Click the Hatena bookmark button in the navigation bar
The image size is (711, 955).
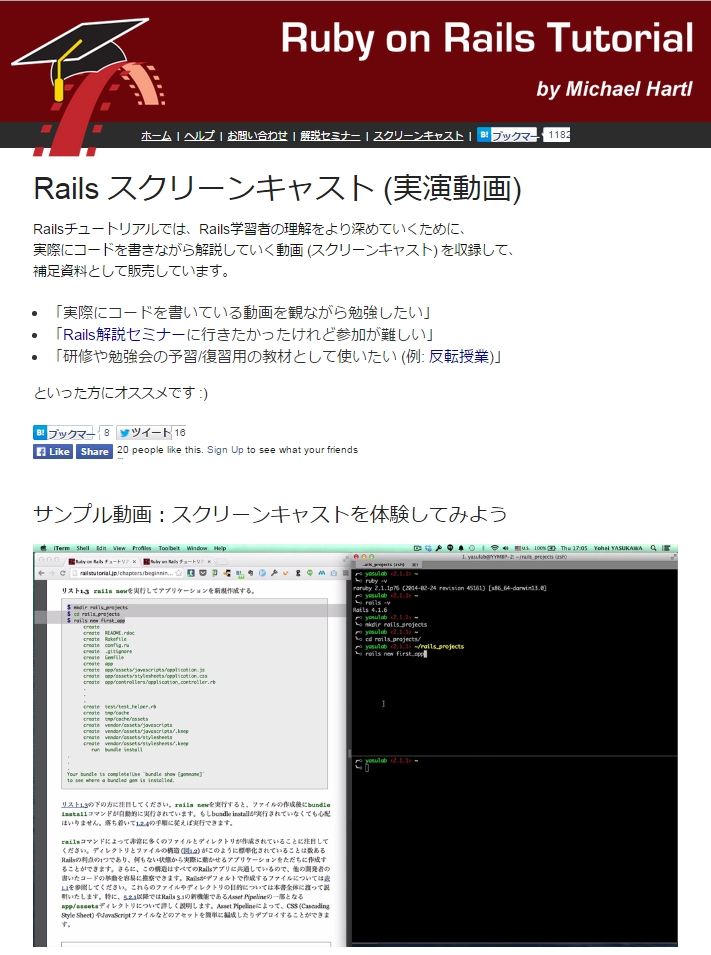click(x=508, y=135)
